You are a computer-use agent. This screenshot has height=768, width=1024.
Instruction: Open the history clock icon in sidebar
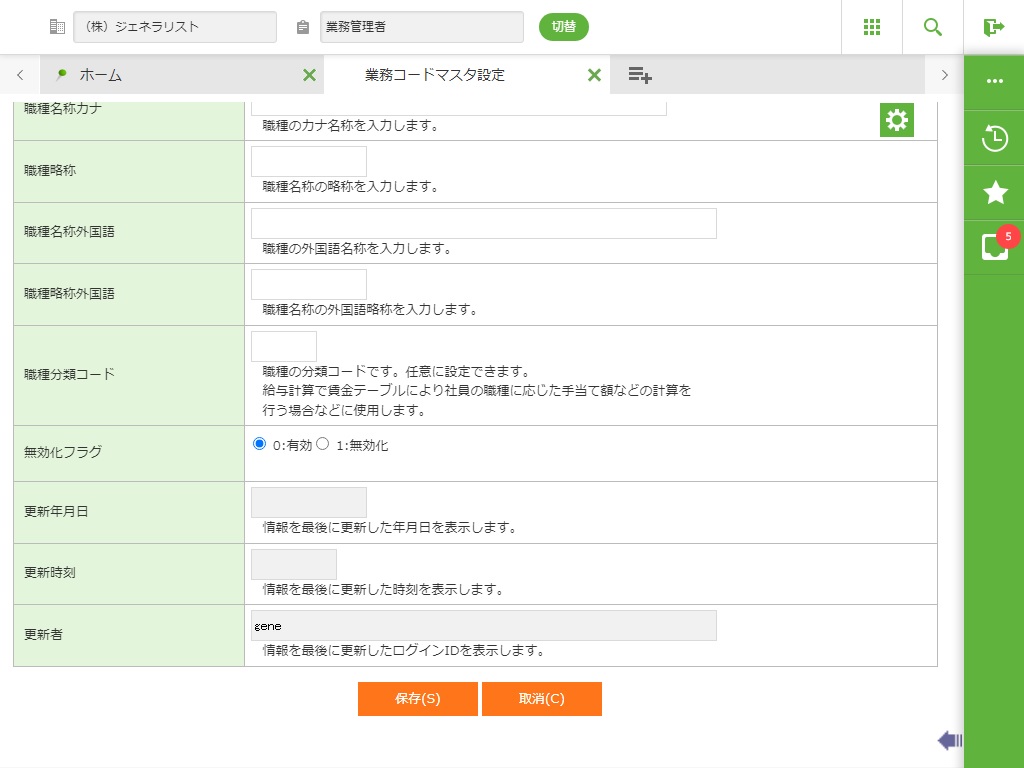(994, 138)
